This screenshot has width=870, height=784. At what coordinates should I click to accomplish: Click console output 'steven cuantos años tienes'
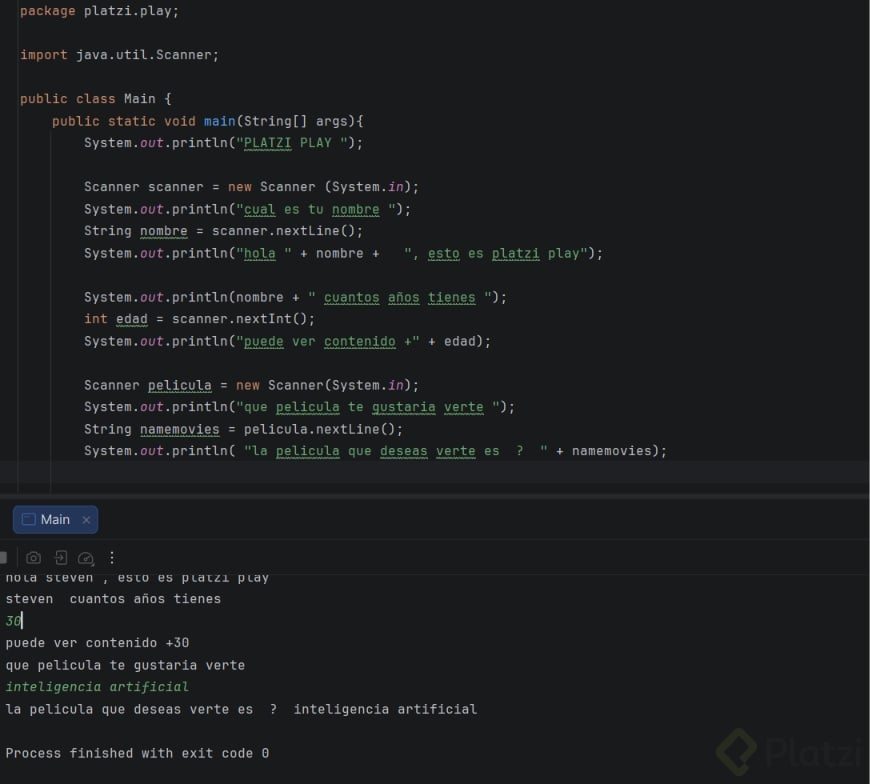tap(113, 599)
